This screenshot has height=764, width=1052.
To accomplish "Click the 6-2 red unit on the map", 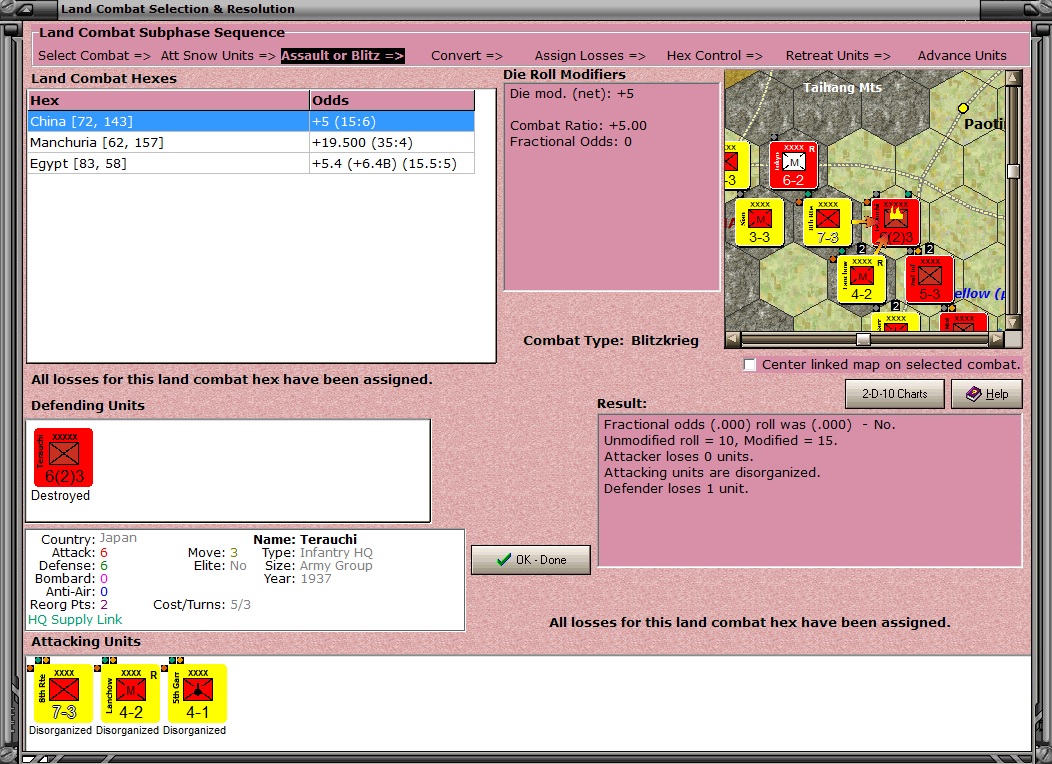I will pos(793,165).
